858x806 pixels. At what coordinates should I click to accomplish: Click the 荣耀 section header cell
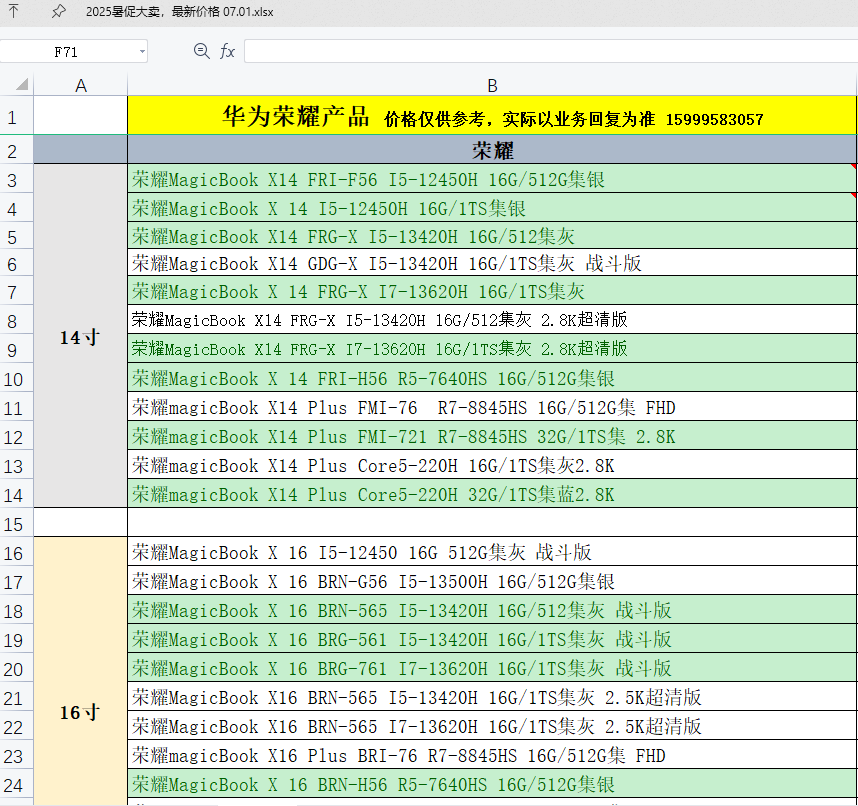[x=492, y=149]
